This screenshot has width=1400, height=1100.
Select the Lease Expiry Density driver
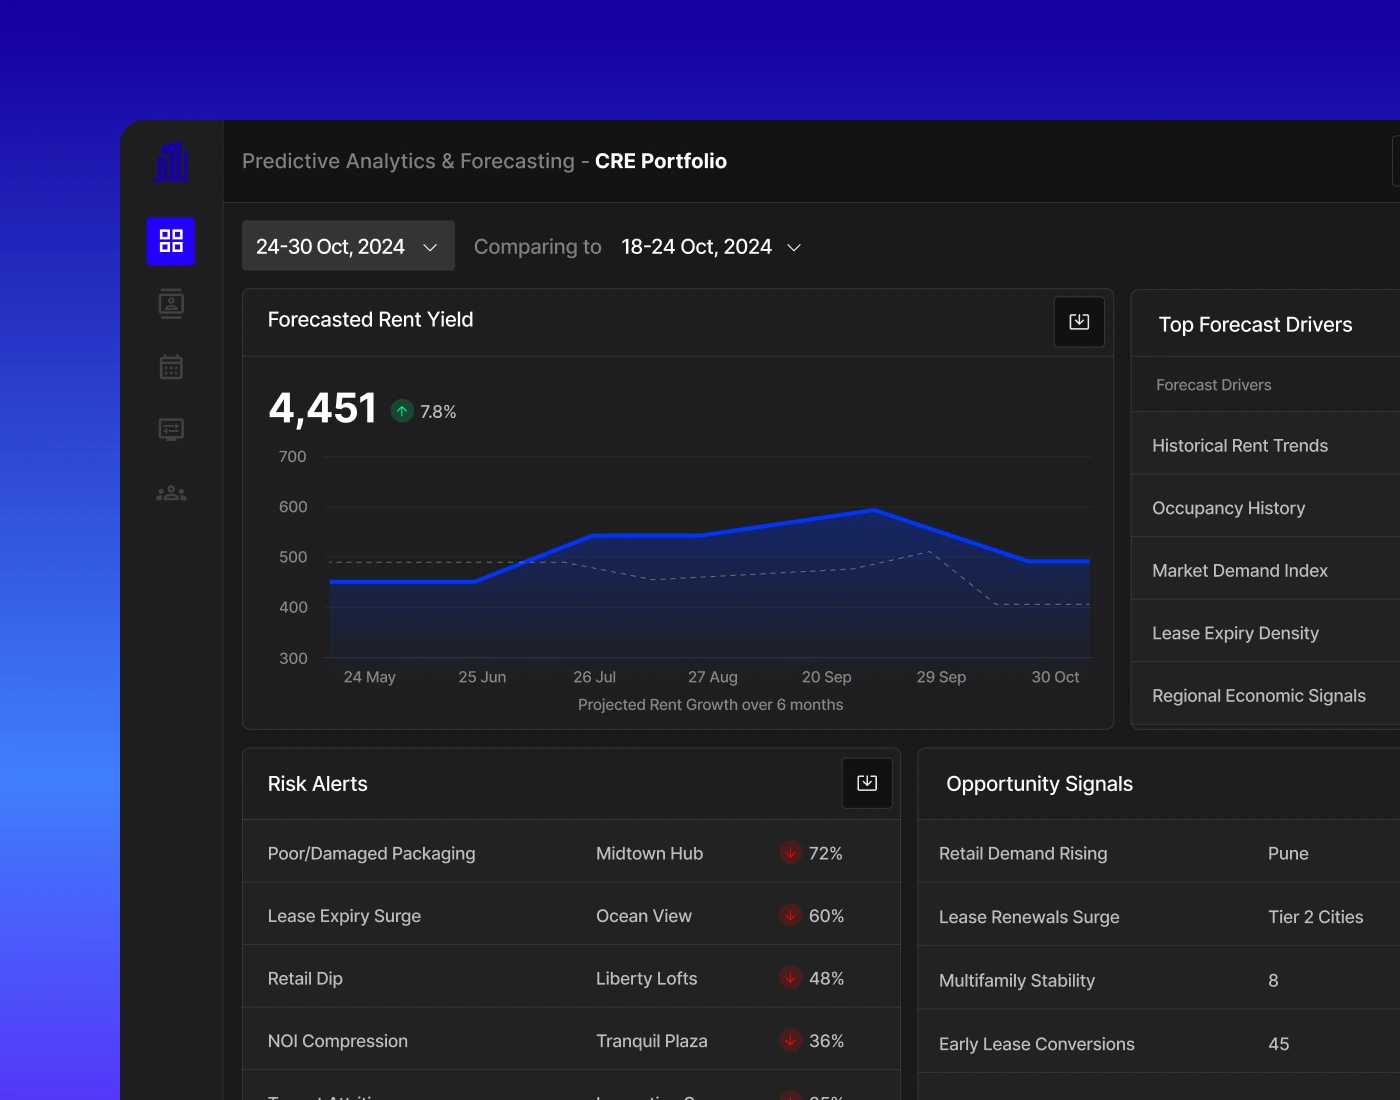click(1266, 633)
